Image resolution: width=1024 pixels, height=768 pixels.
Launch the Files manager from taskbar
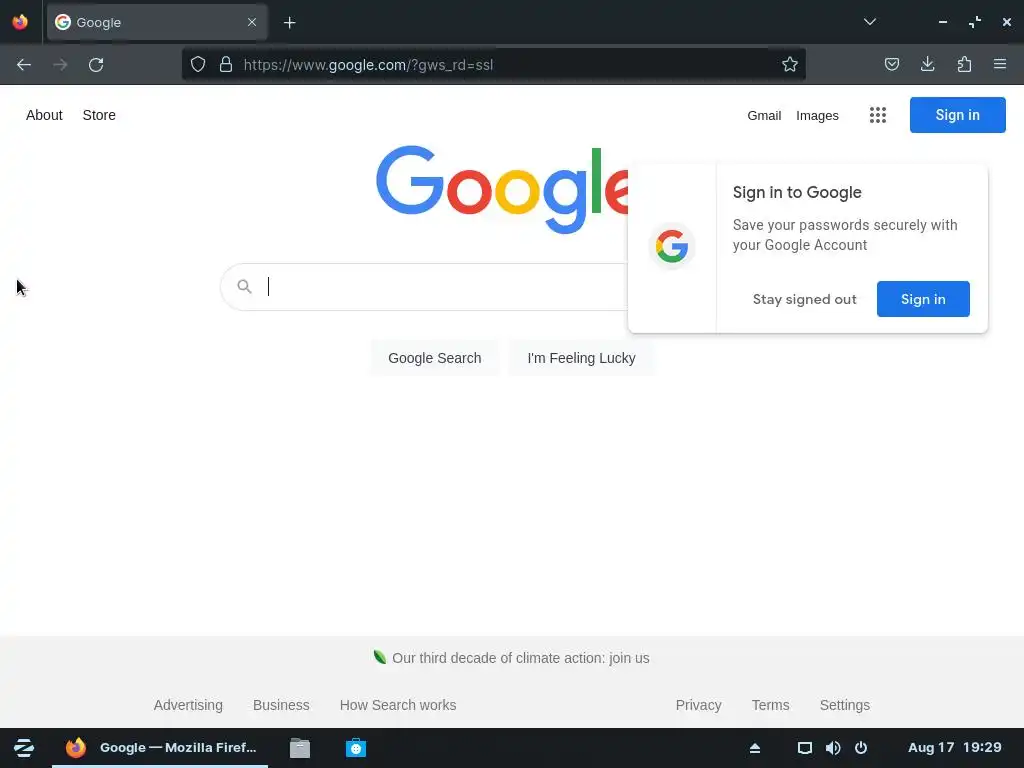300,748
